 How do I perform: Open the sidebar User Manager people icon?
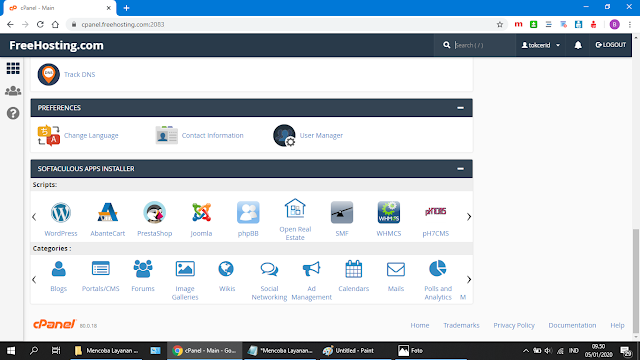pyautogui.click(x=13, y=91)
